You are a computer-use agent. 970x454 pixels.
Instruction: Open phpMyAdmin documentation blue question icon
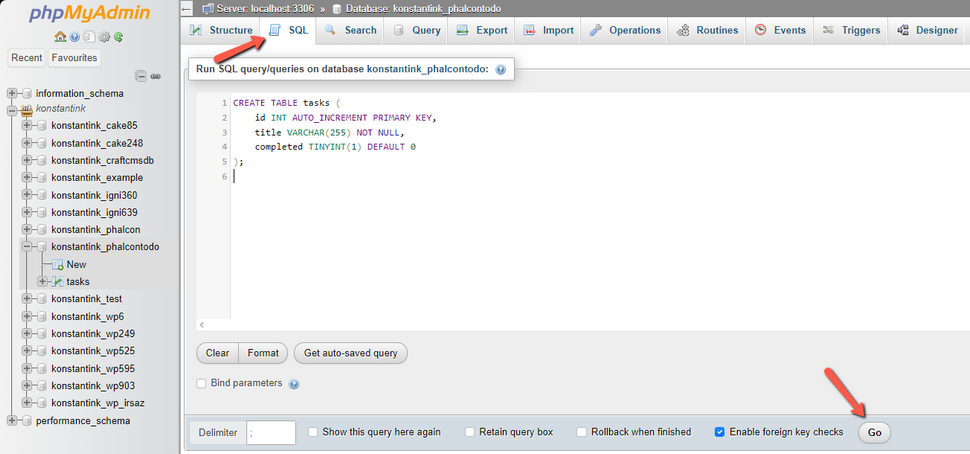pos(75,37)
